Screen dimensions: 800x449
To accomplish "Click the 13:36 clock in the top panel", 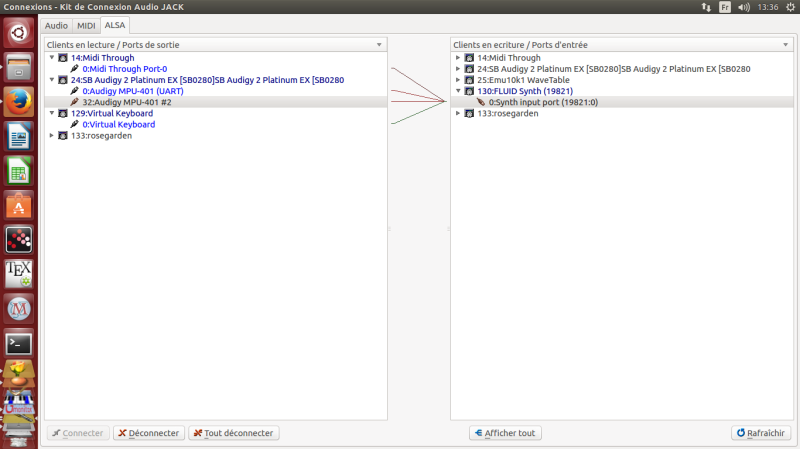I will [768, 7].
